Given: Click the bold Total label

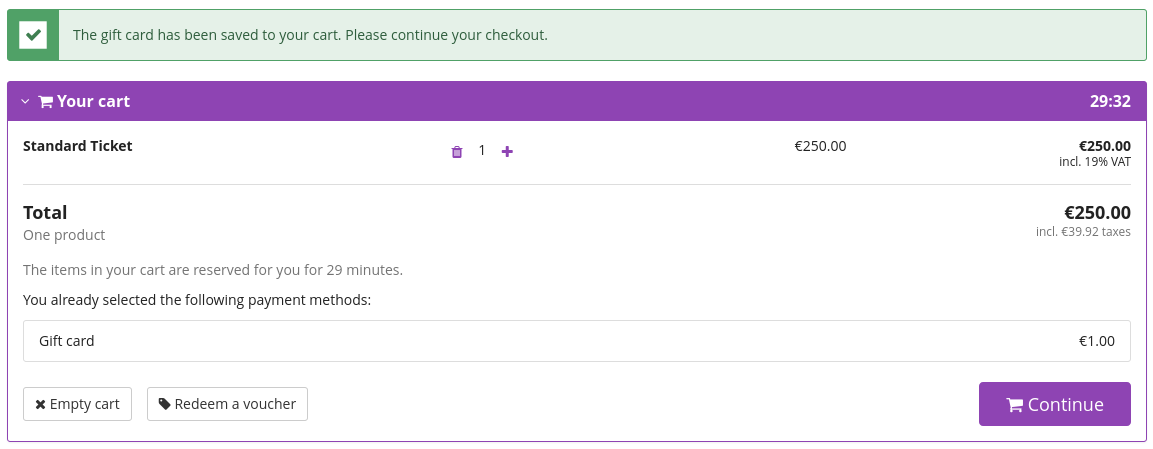Looking at the screenshot, I should coord(45,212).
